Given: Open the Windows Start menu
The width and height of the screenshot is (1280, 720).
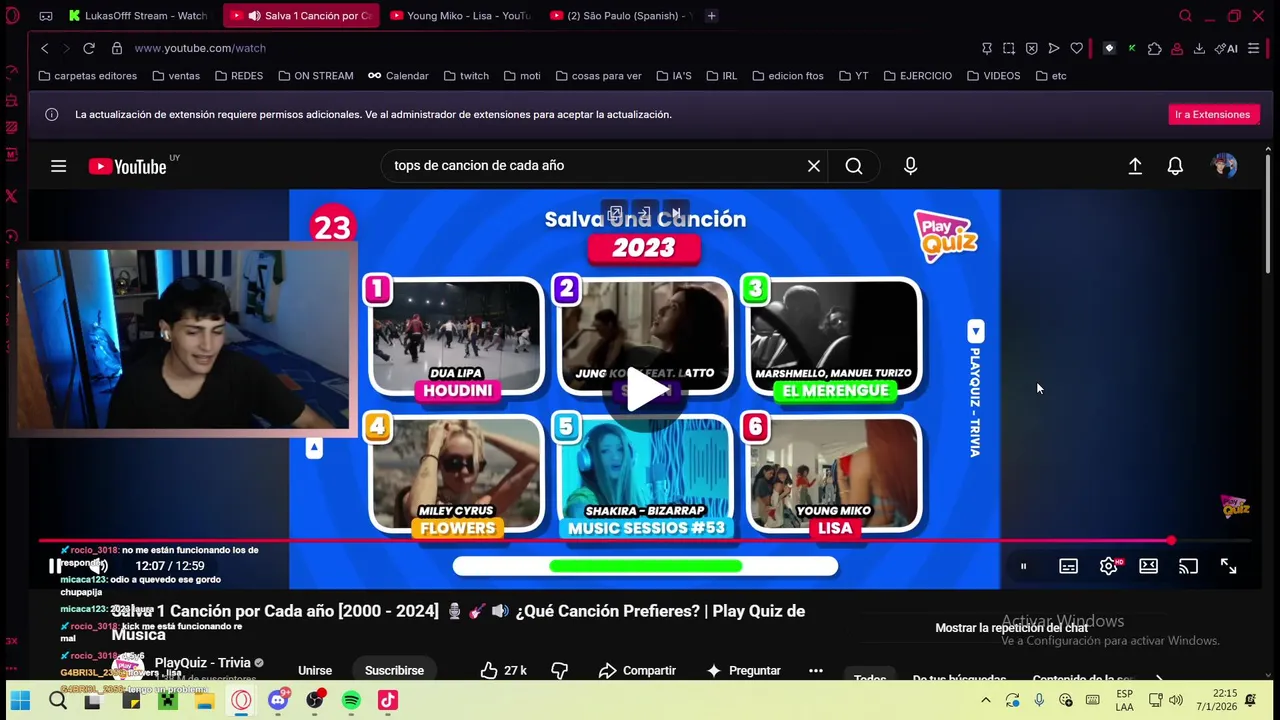Looking at the screenshot, I should (20, 700).
